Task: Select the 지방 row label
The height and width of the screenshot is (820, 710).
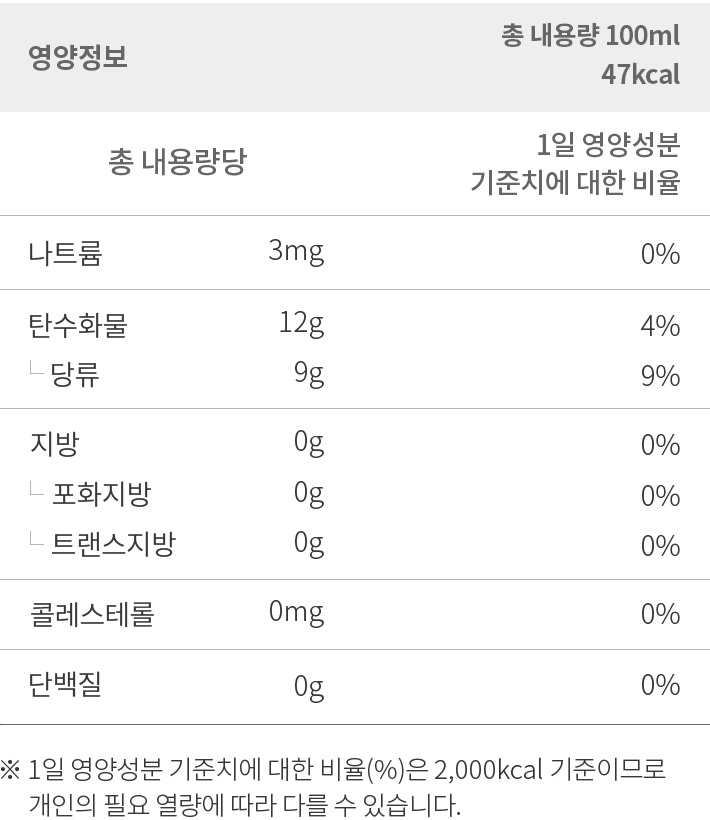Action: 54,444
